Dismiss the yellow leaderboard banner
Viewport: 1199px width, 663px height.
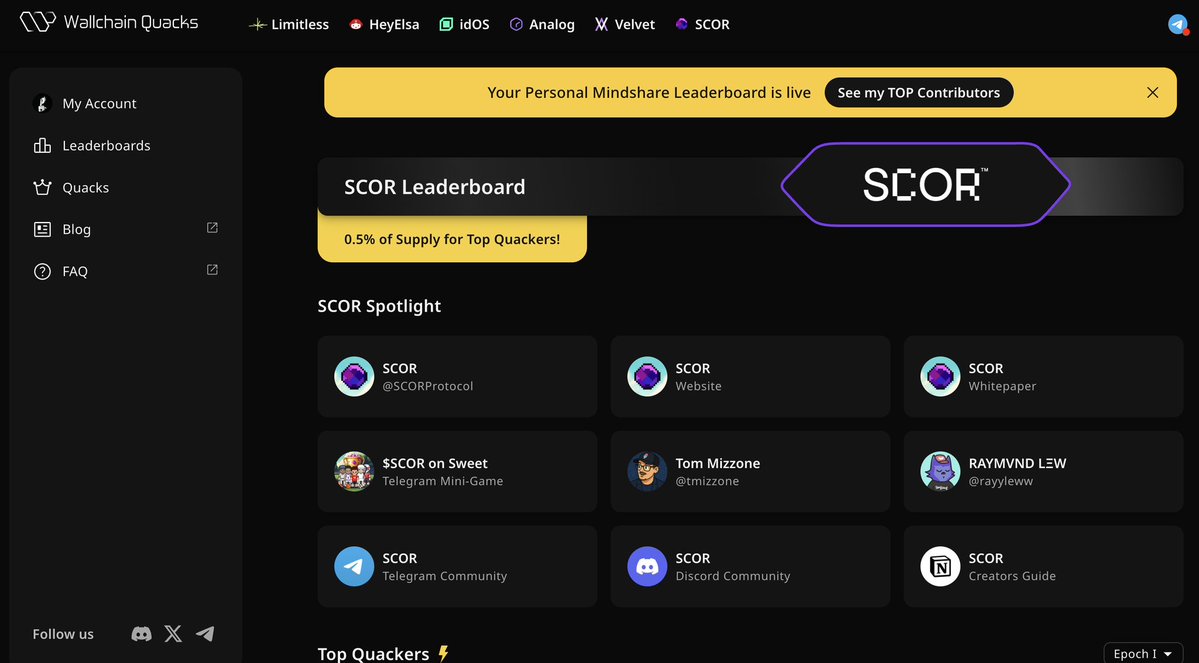[1152, 93]
